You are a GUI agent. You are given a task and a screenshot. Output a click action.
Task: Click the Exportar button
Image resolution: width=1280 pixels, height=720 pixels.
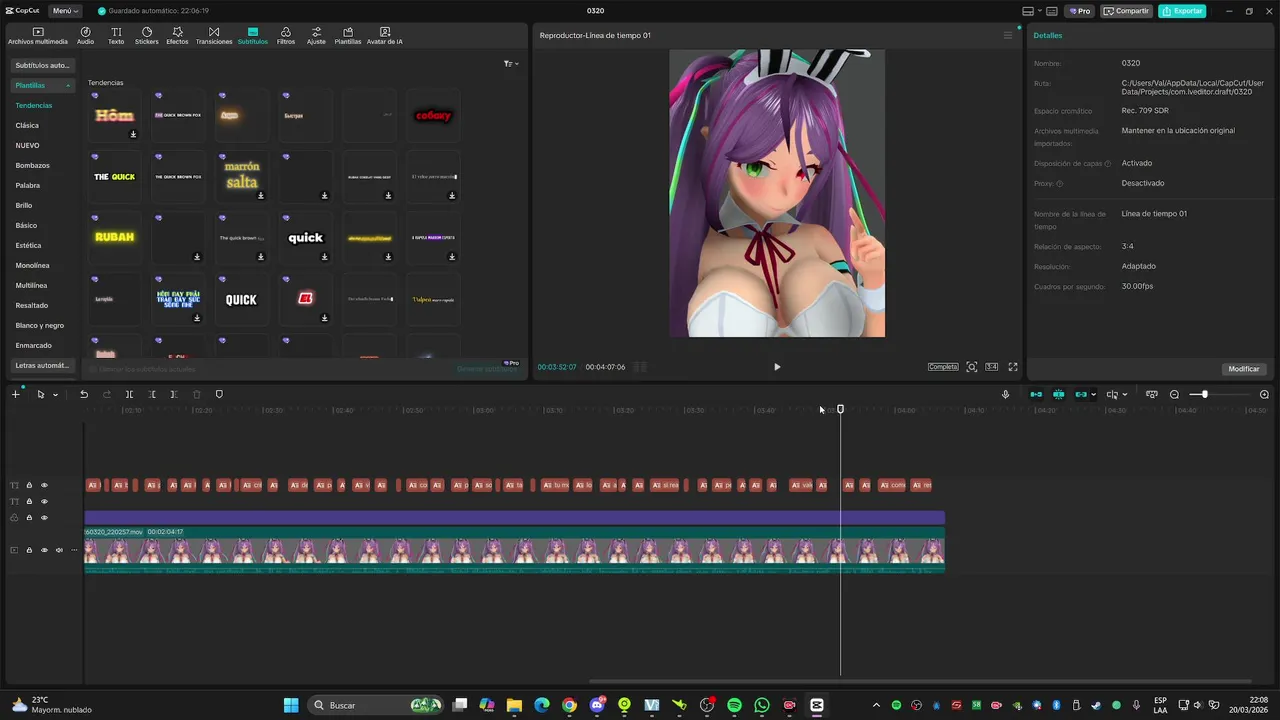[1182, 11]
